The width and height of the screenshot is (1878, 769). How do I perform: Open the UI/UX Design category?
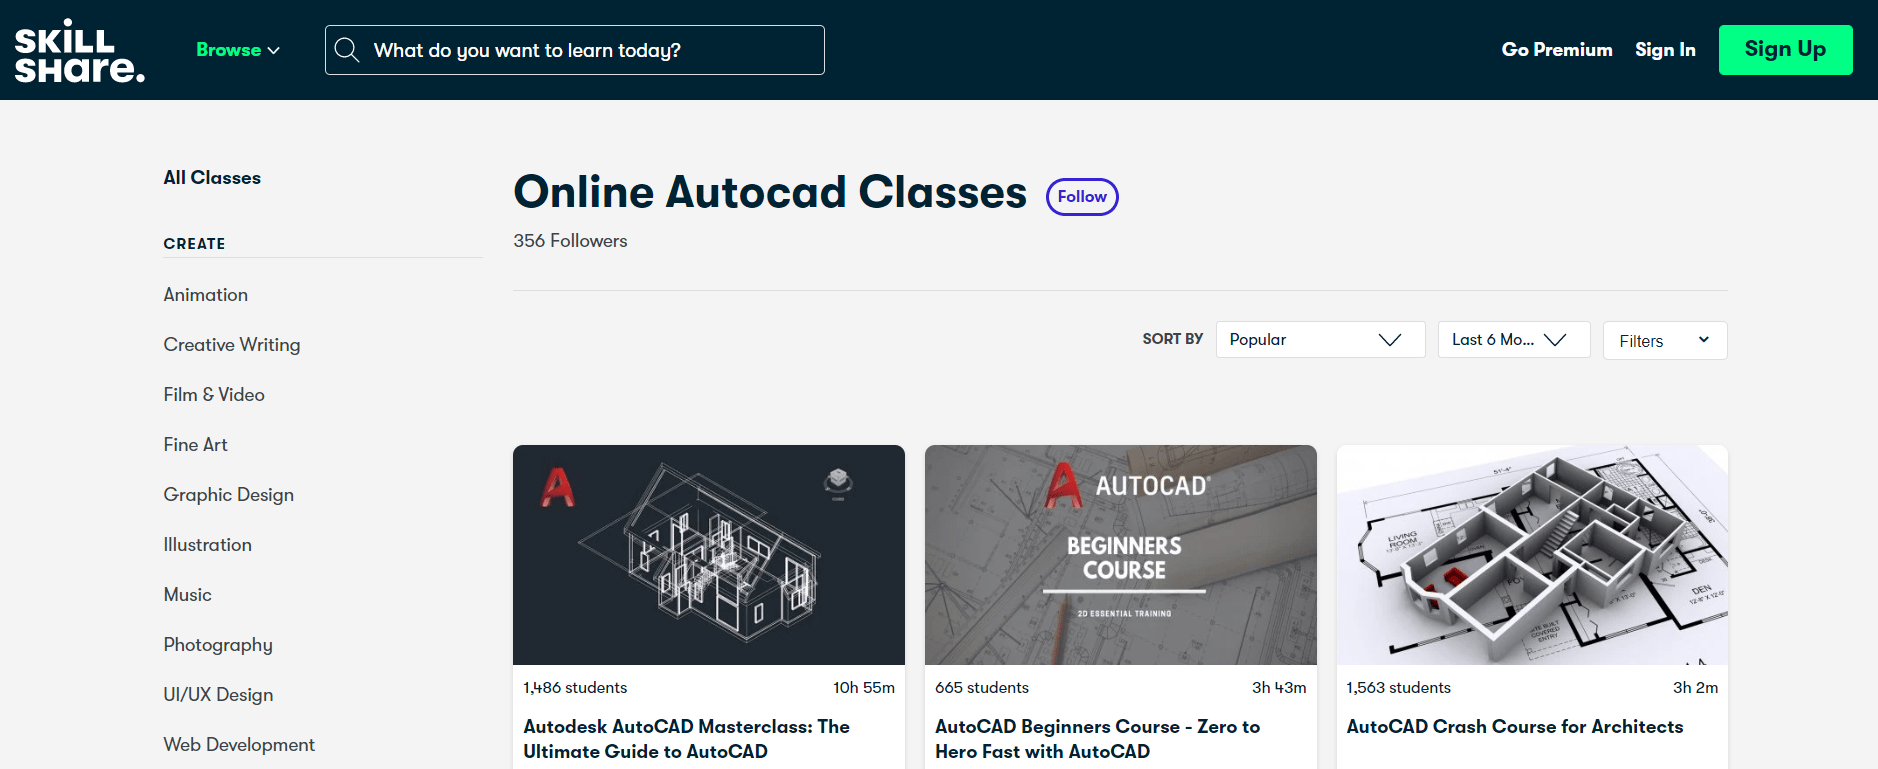coord(218,695)
